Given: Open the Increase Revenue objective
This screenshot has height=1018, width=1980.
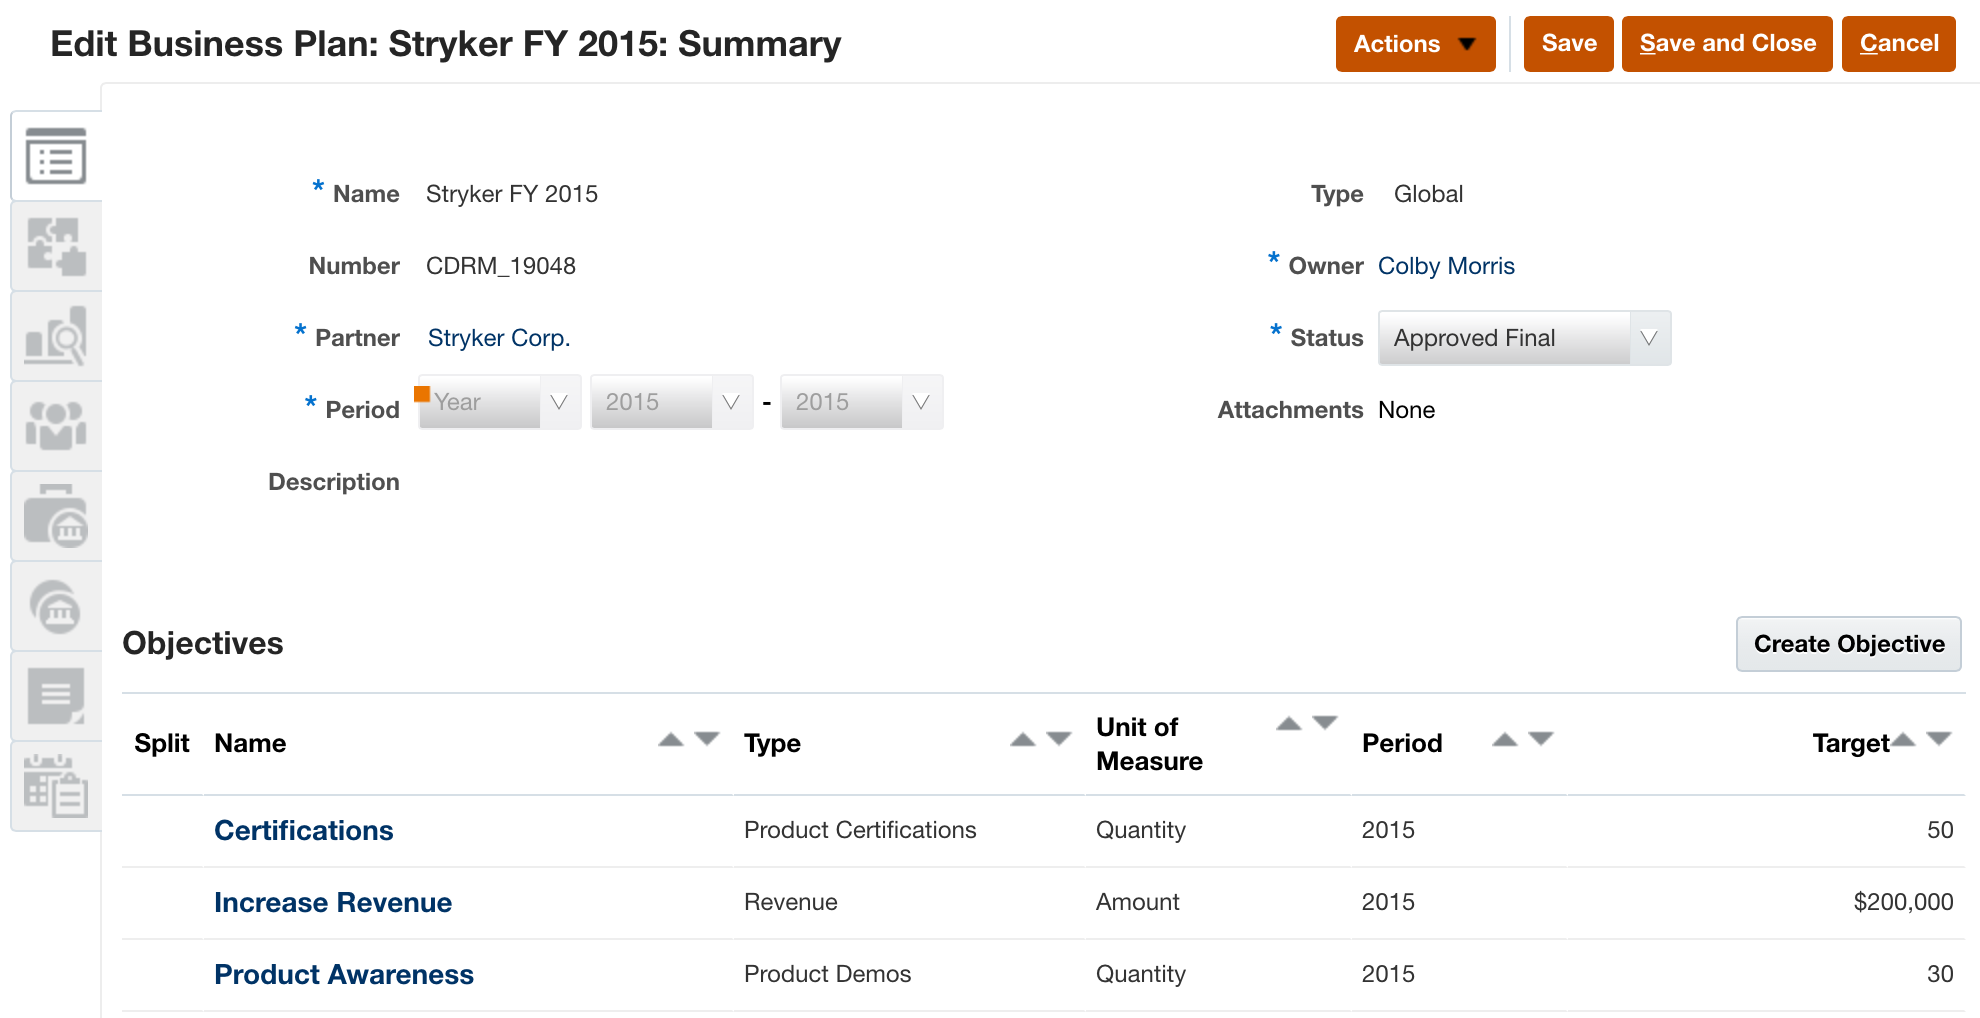Looking at the screenshot, I should coord(333,902).
